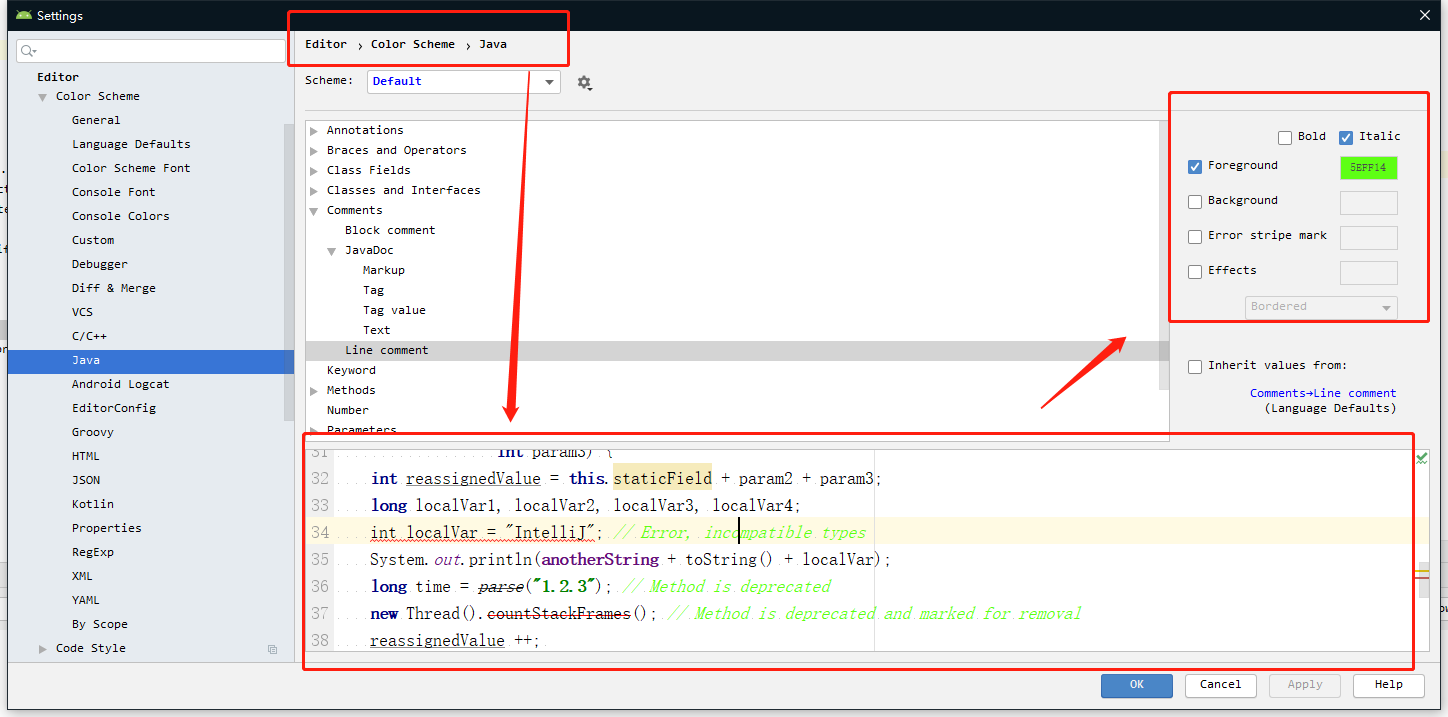
Task: Click the green Foreground color swatch
Action: click(1369, 168)
